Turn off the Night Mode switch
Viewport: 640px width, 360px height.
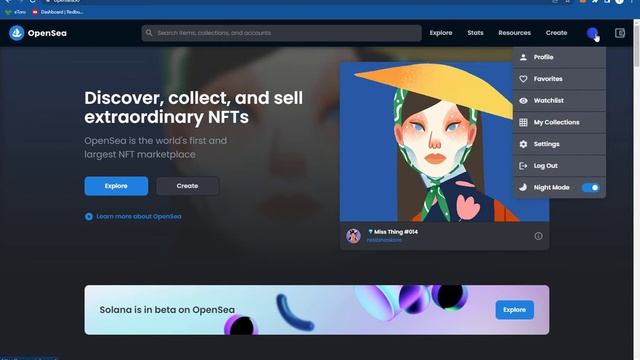tap(591, 187)
